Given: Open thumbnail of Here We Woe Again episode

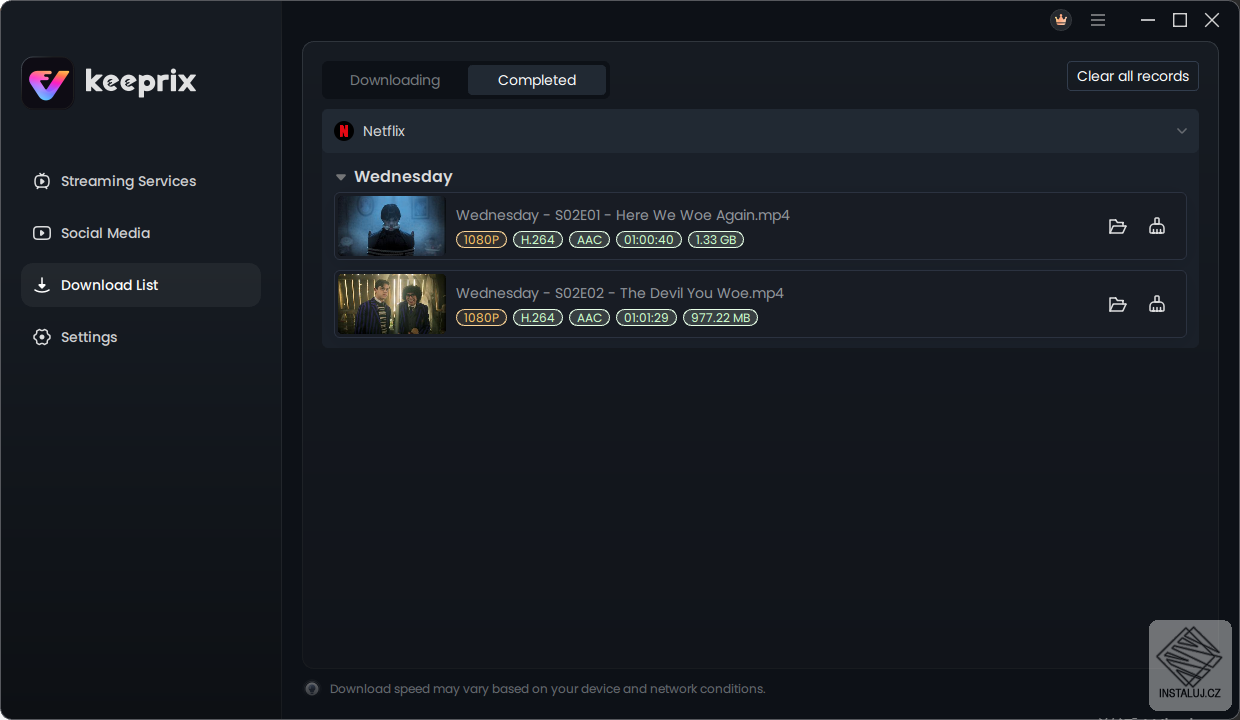Looking at the screenshot, I should 391,226.
